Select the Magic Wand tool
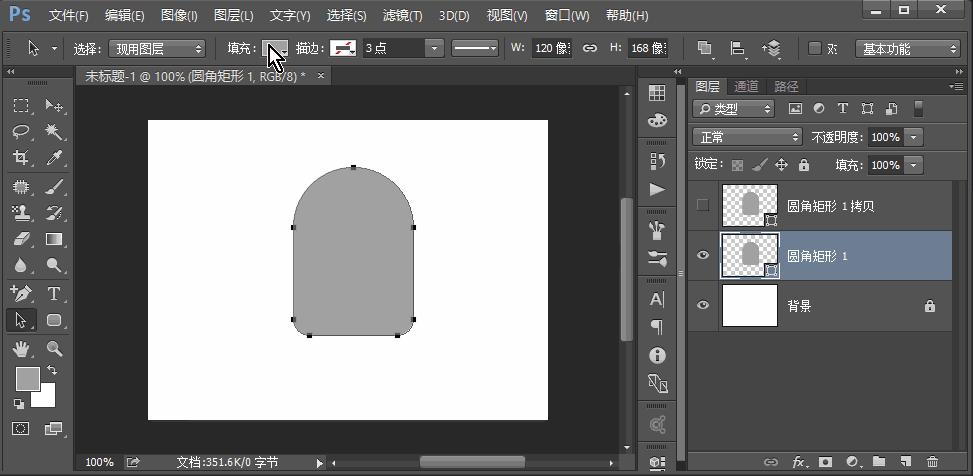 pos(54,132)
